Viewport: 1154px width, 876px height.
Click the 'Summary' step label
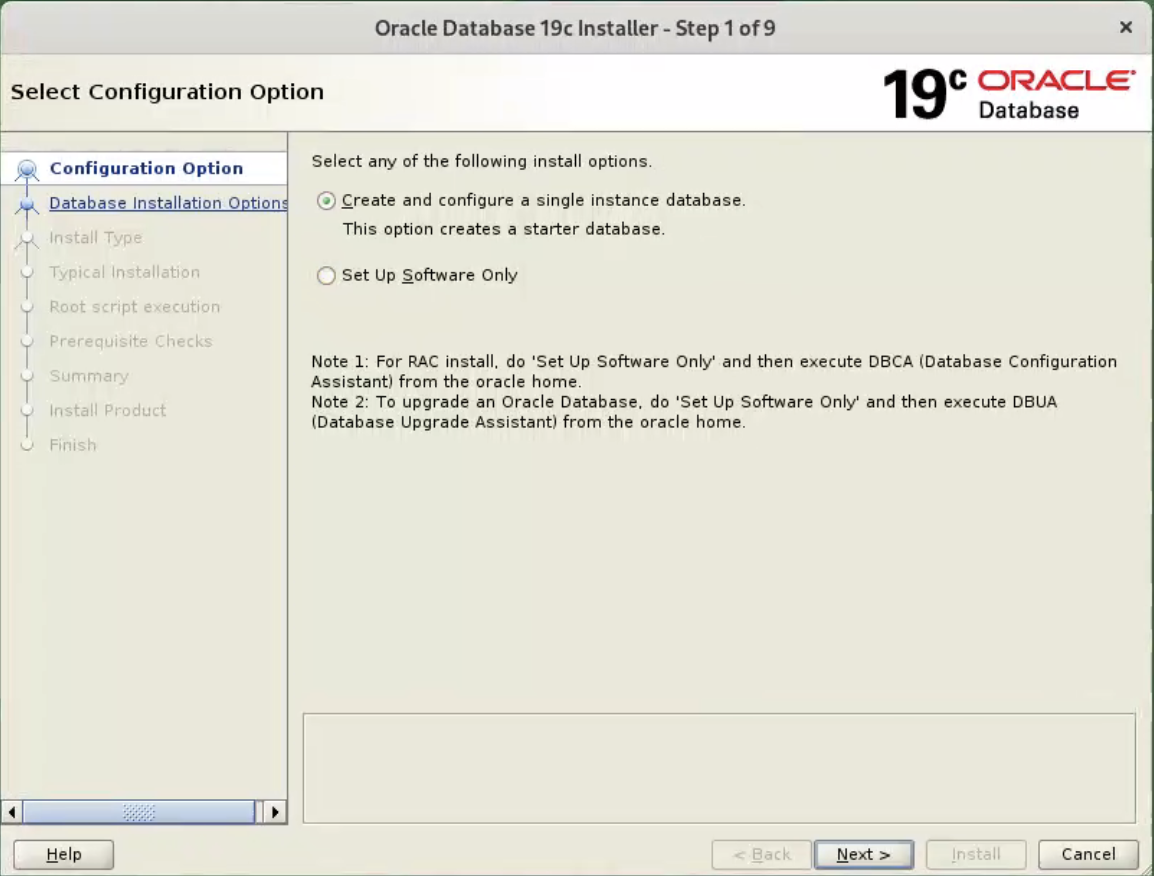89,376
